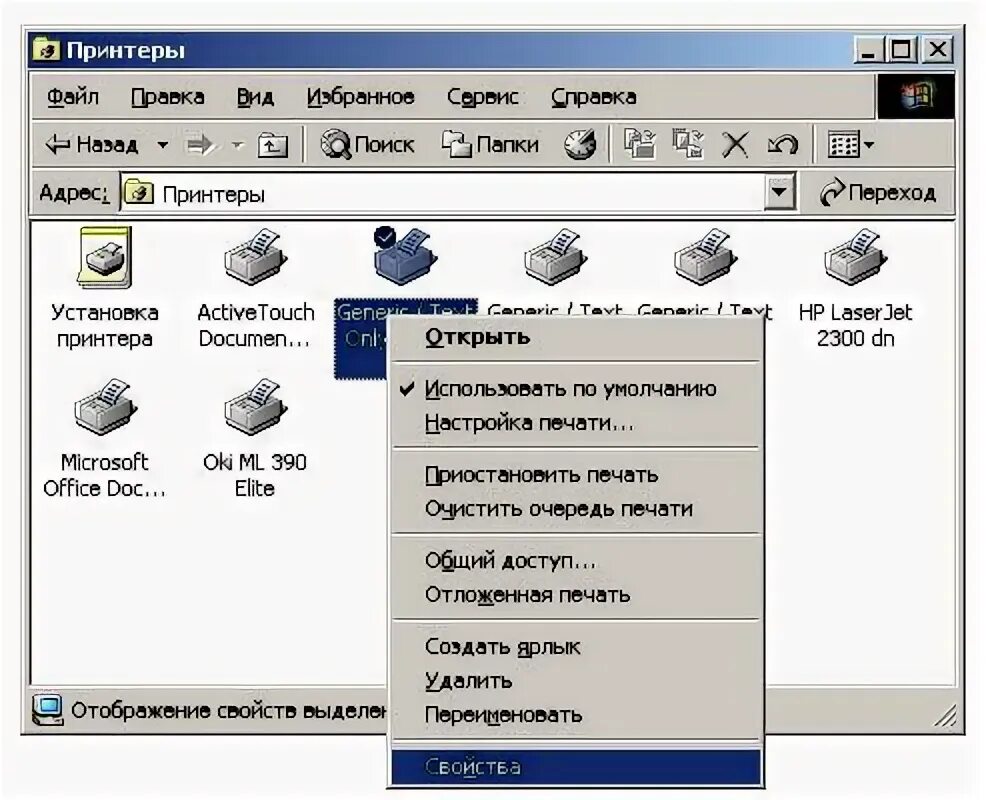Select the ActiveTouch Document printer icon
The height and width of the screenshot is (800, 986).
[255, 257]
